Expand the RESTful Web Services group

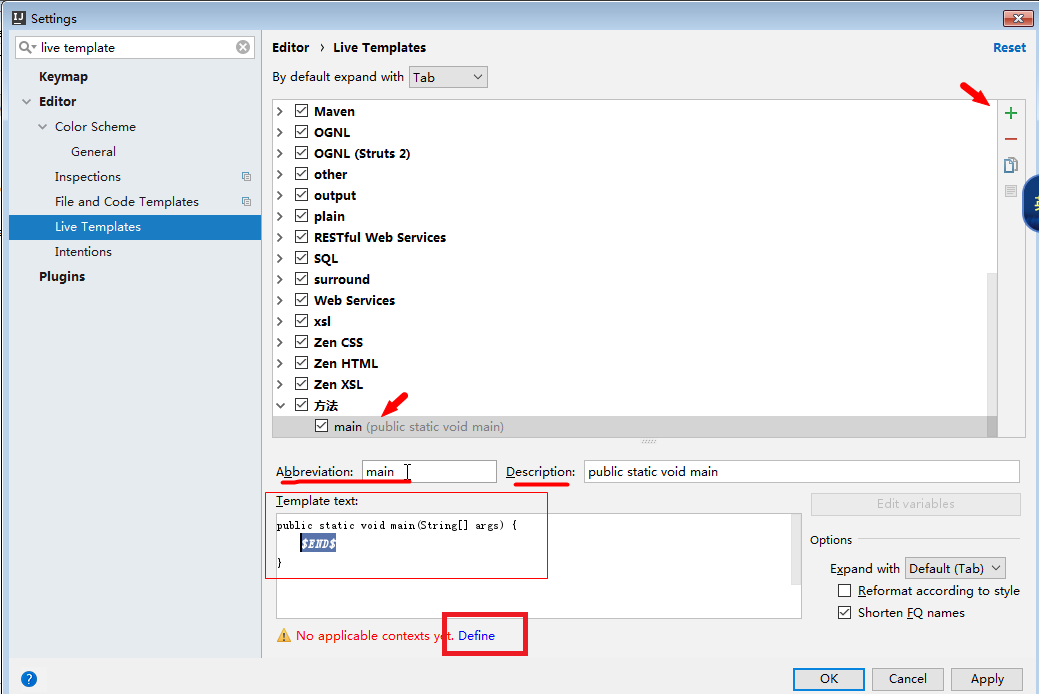(280, 236)
